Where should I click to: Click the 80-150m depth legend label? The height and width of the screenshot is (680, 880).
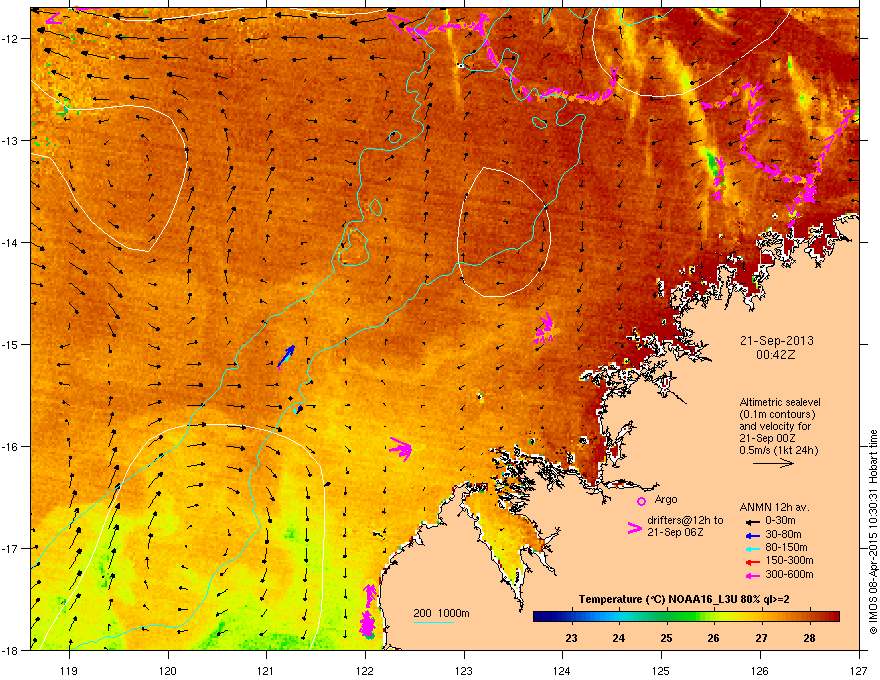tap(786, 548)
